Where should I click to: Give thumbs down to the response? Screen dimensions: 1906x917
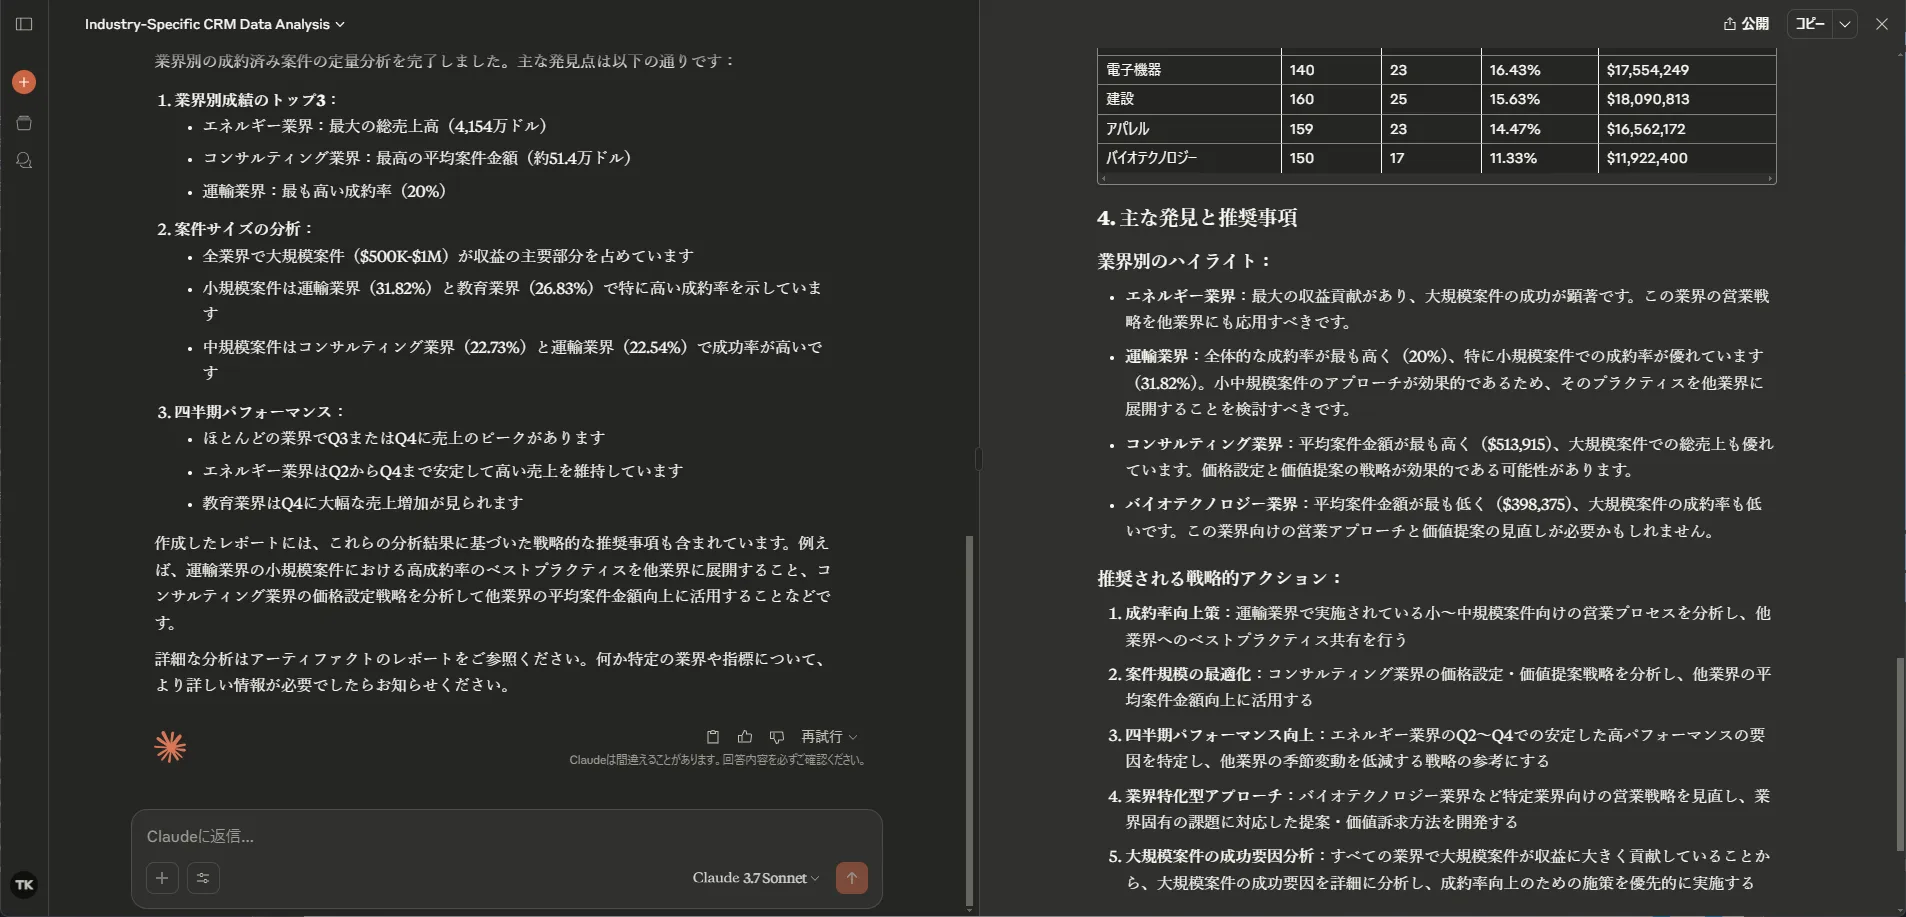(777, 737)
